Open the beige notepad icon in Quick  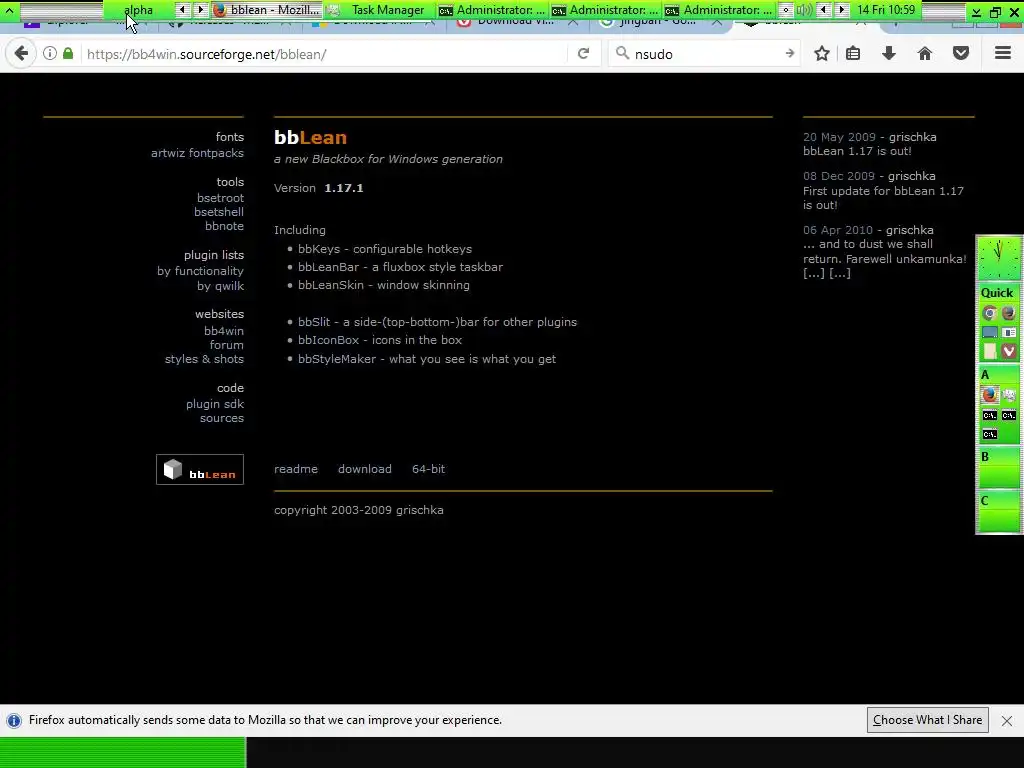pos(989,351)
